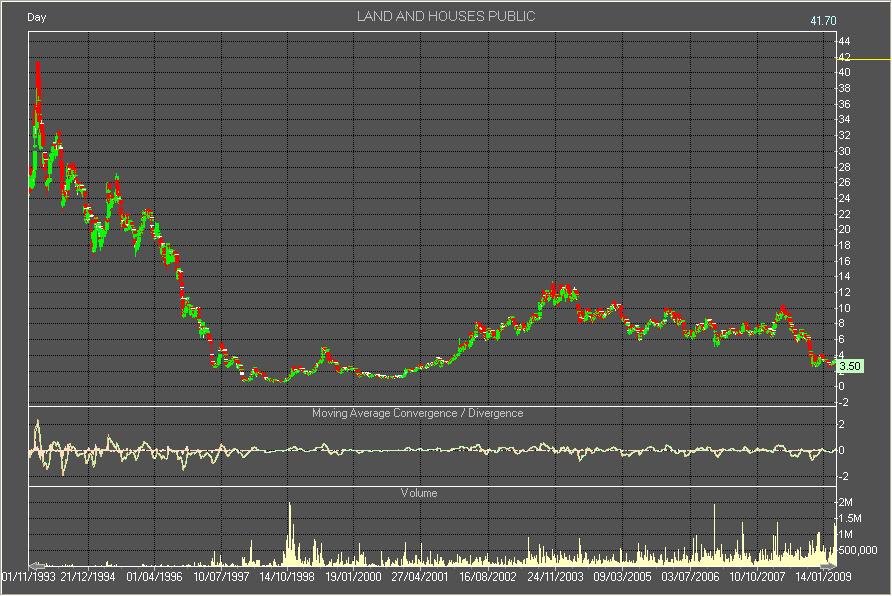
Task: Click the 44 value on price axis
Action: 844,41
